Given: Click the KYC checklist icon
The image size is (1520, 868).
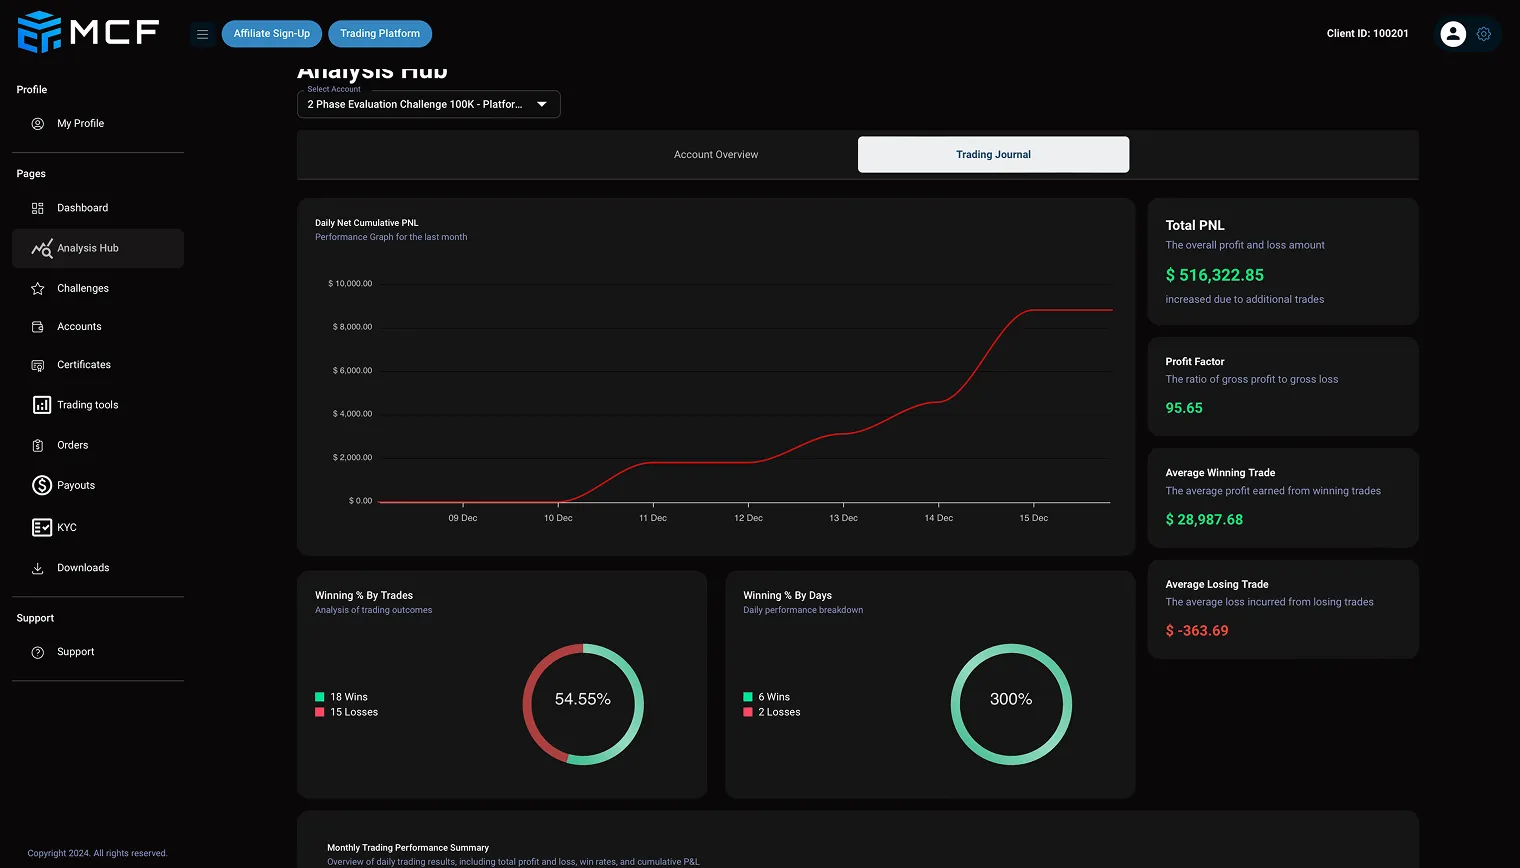Looking at the screenshot, I should point(41,527).
